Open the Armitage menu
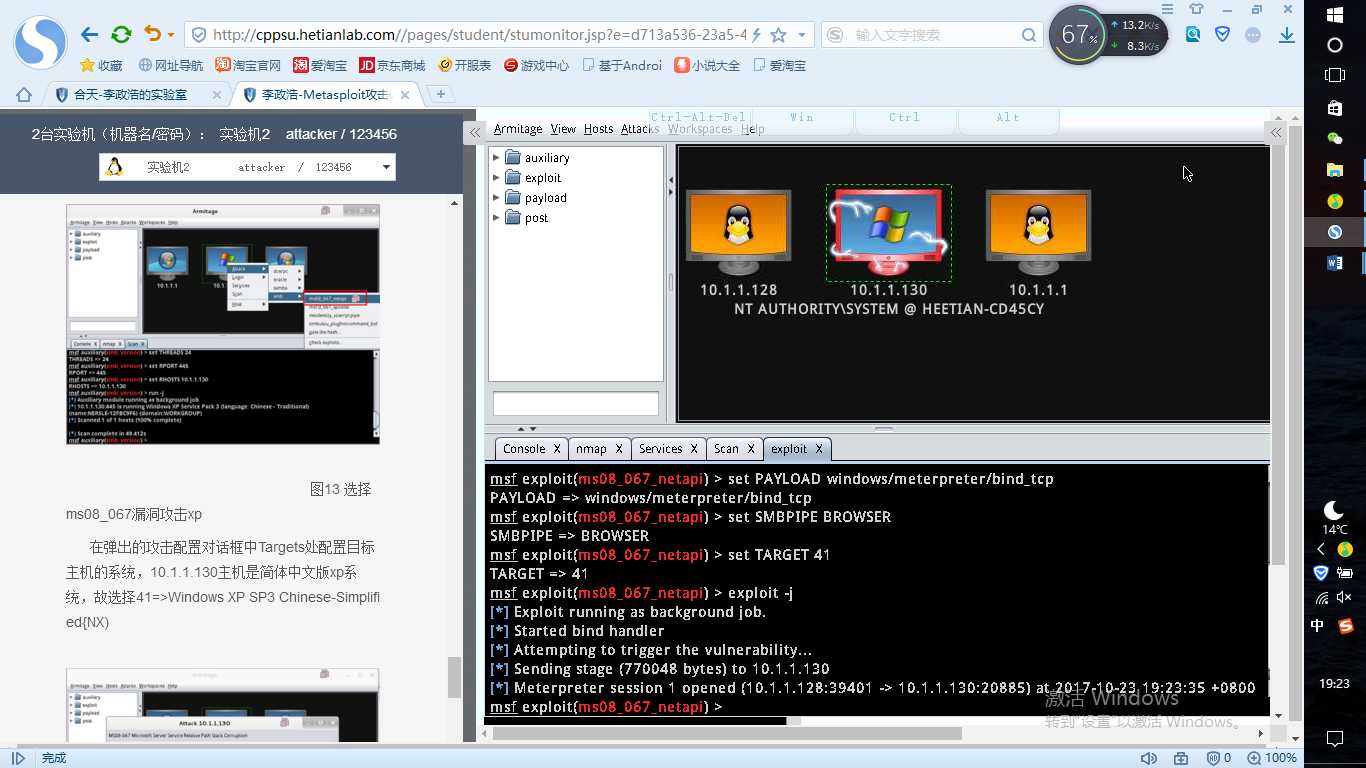Viewport: 1366px width, 768px height. 518,129
